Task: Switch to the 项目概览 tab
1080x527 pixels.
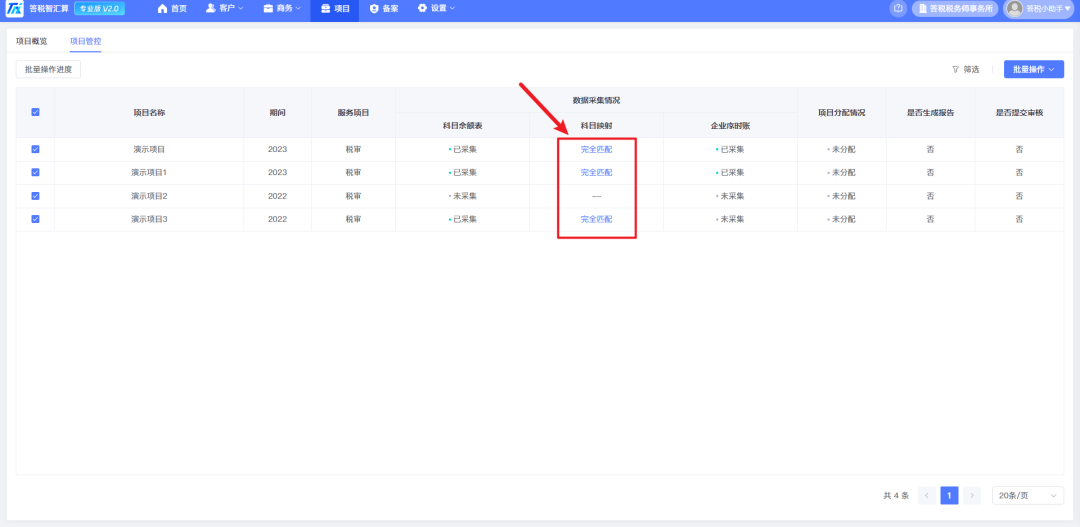Action: click(x=32, y=41)
